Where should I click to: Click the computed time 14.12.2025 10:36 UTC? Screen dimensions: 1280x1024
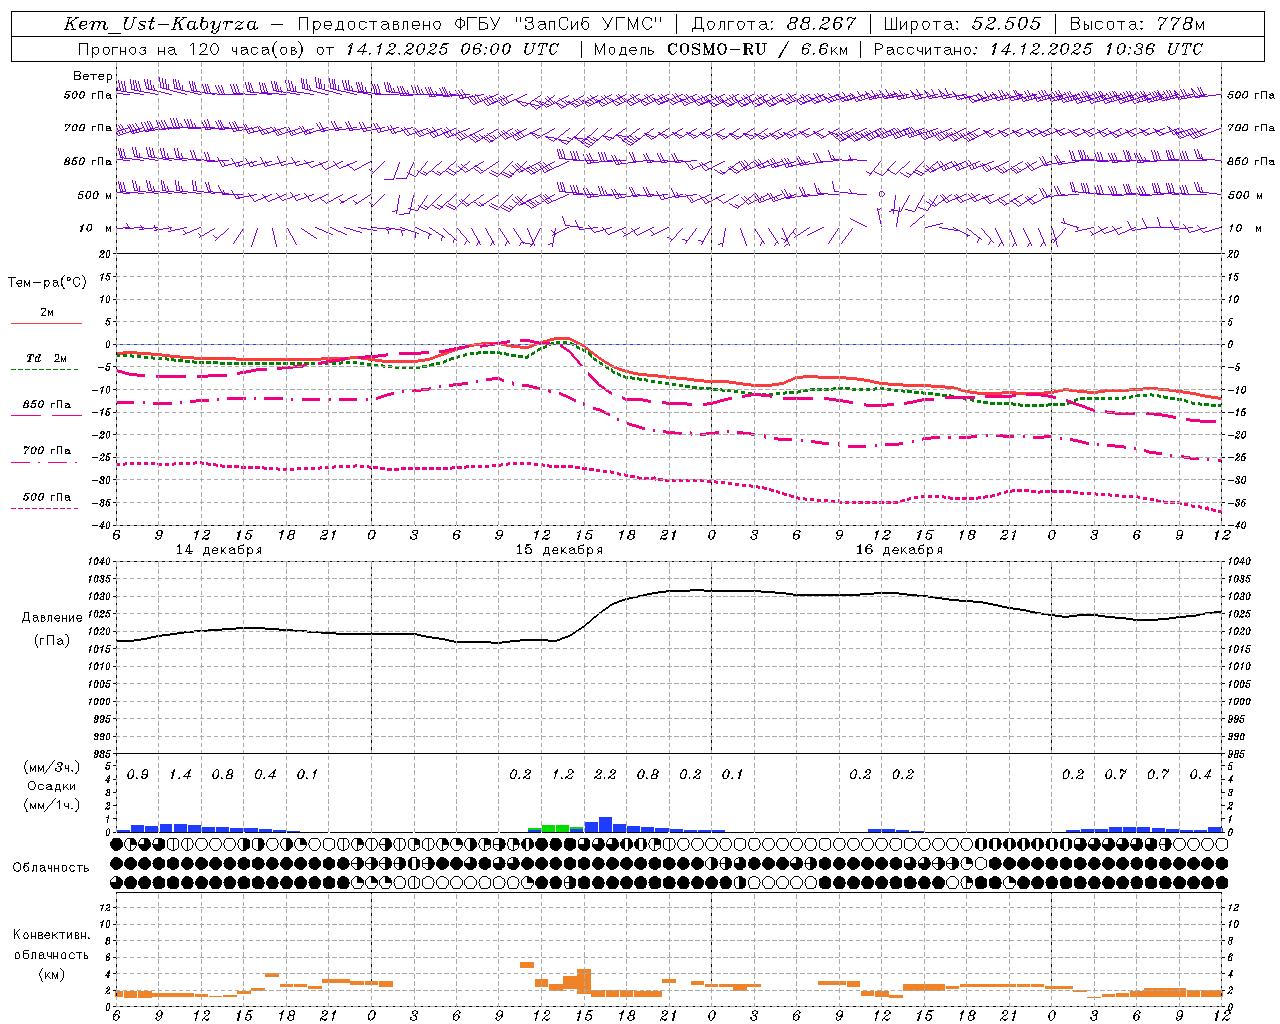pos(1096,49)
